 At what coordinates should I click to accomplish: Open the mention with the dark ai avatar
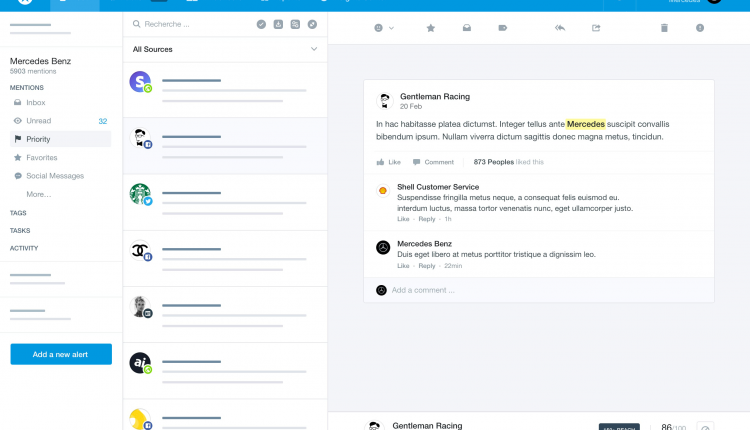tap(225, 371)
